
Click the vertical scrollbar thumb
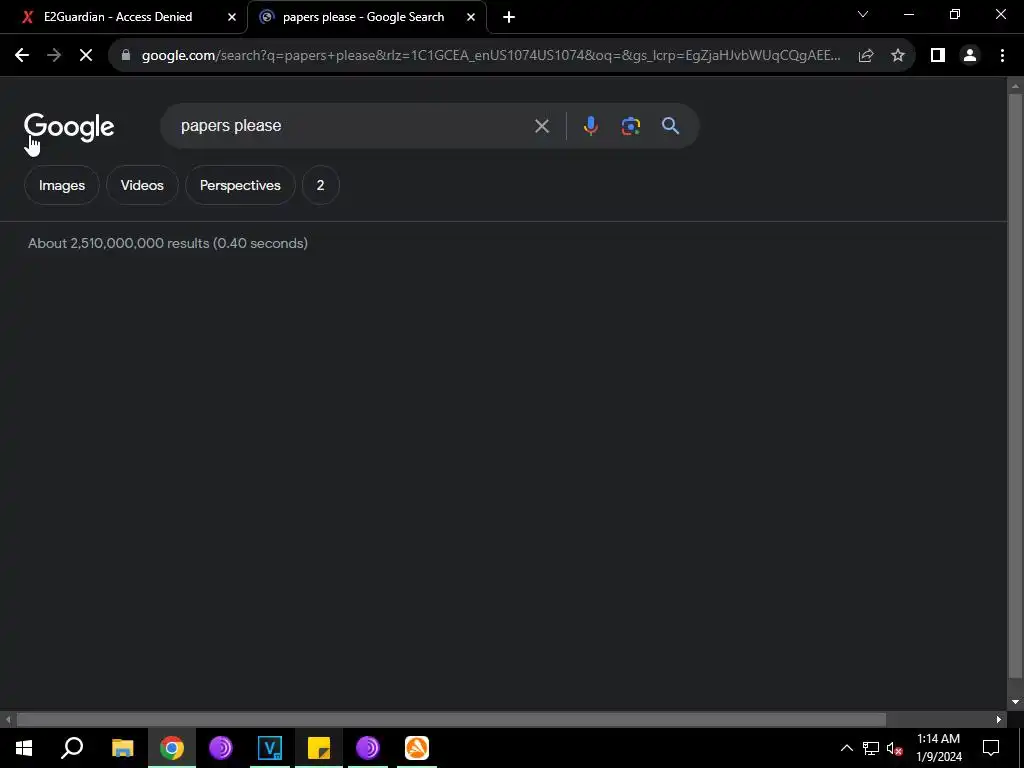click(1015, 387)
